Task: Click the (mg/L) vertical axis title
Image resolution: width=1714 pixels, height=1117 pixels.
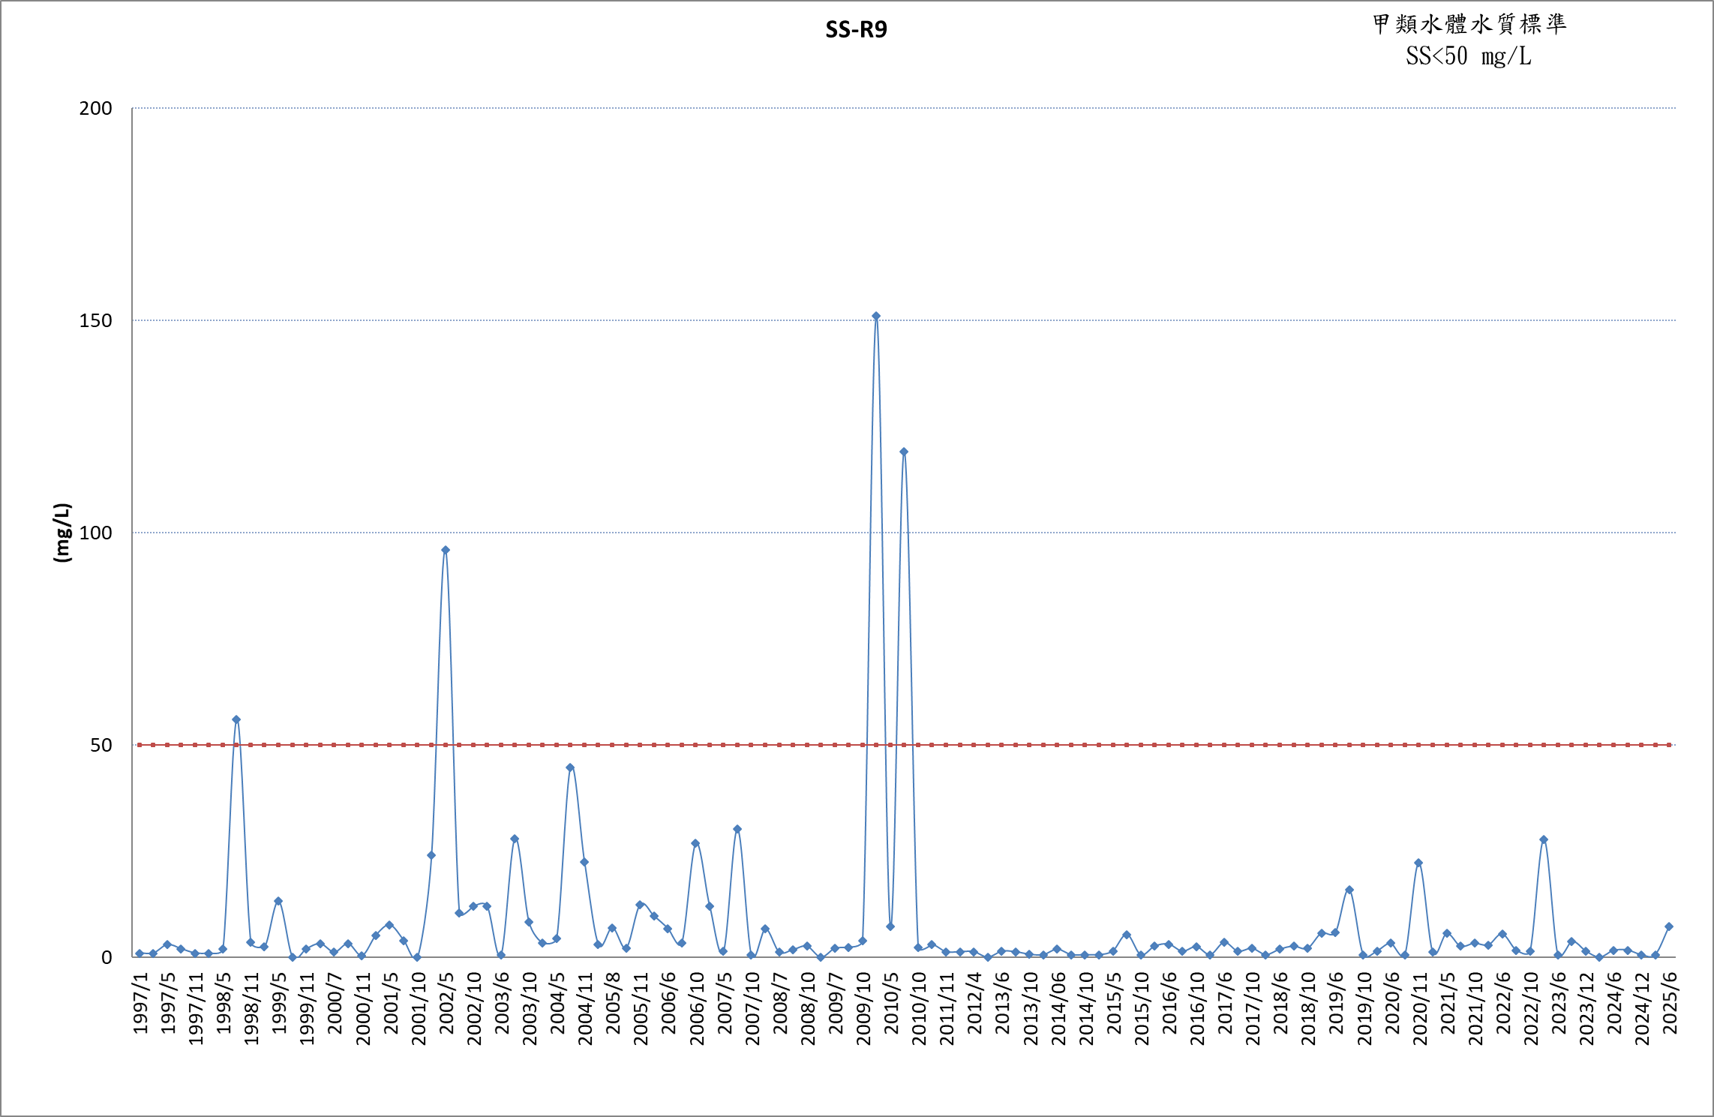Action: coord(62,533)
